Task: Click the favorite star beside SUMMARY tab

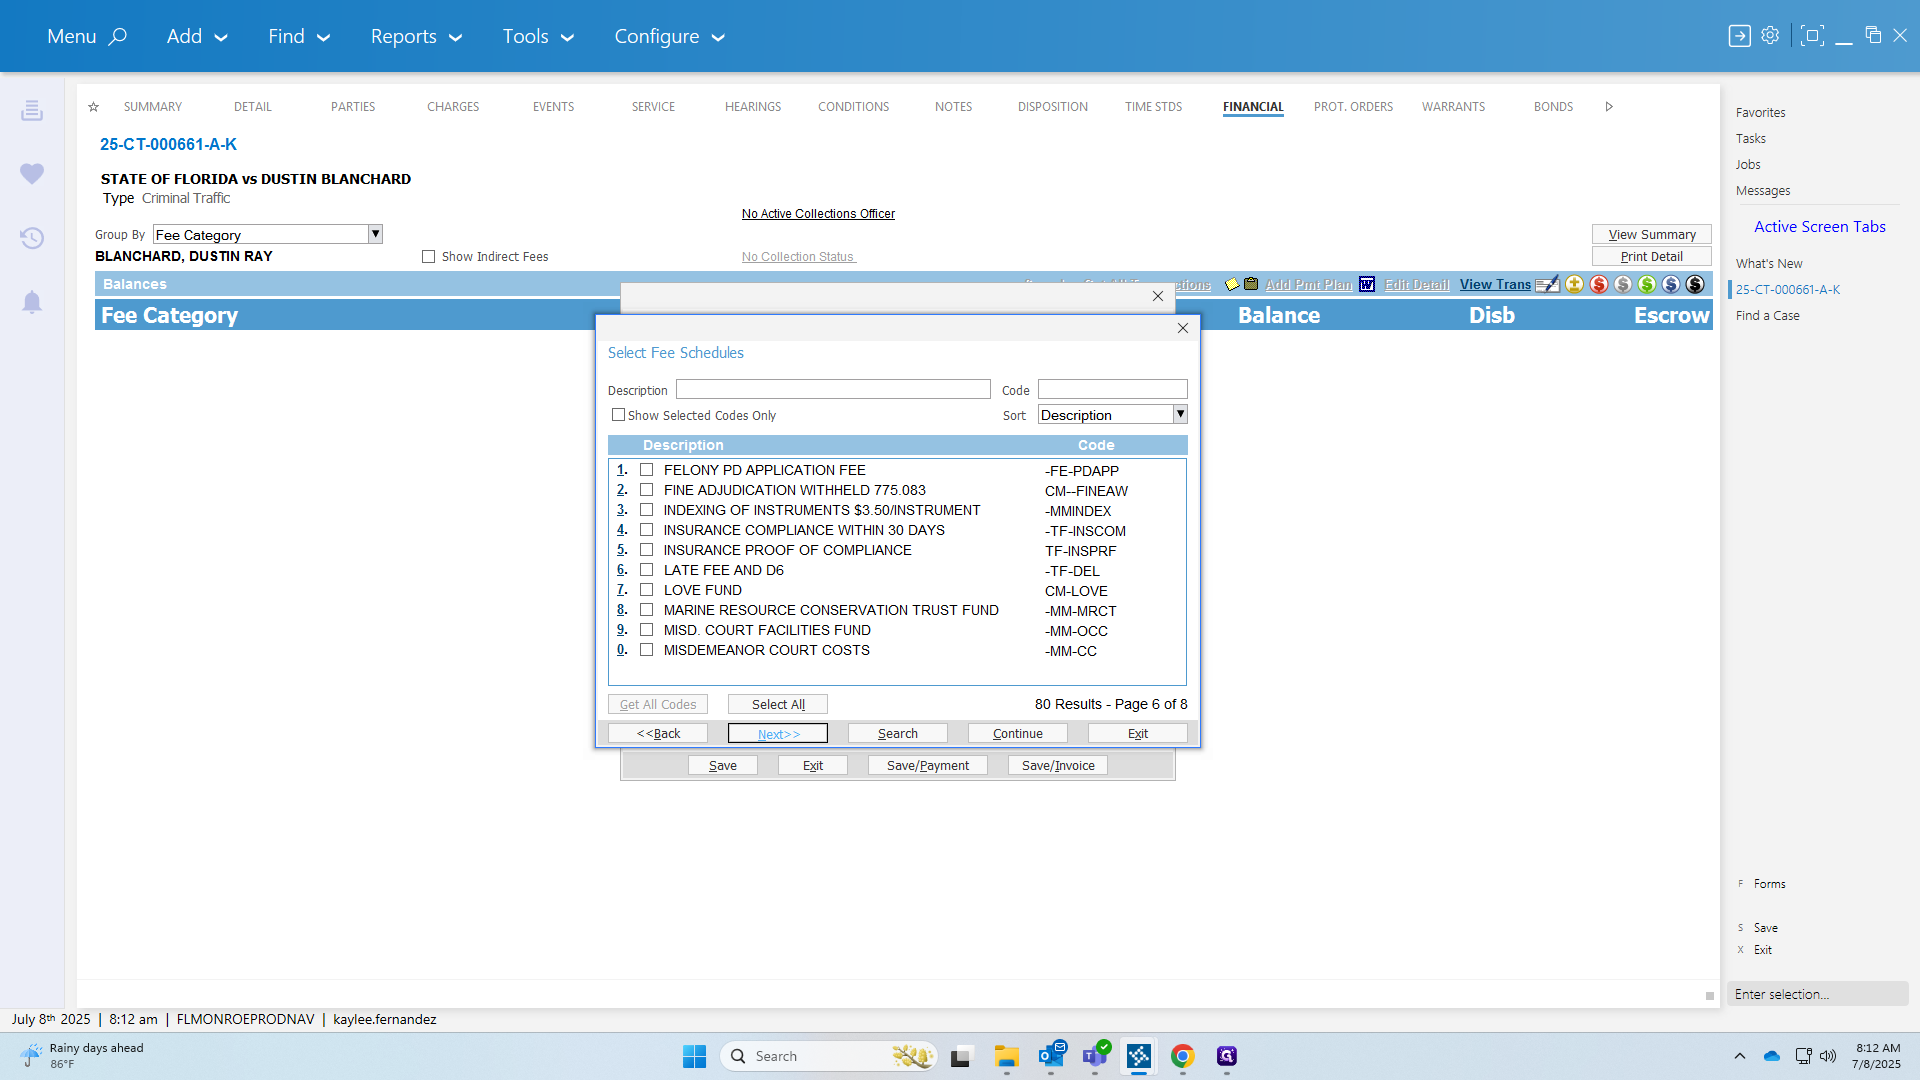Action: [x=93, y=107]
